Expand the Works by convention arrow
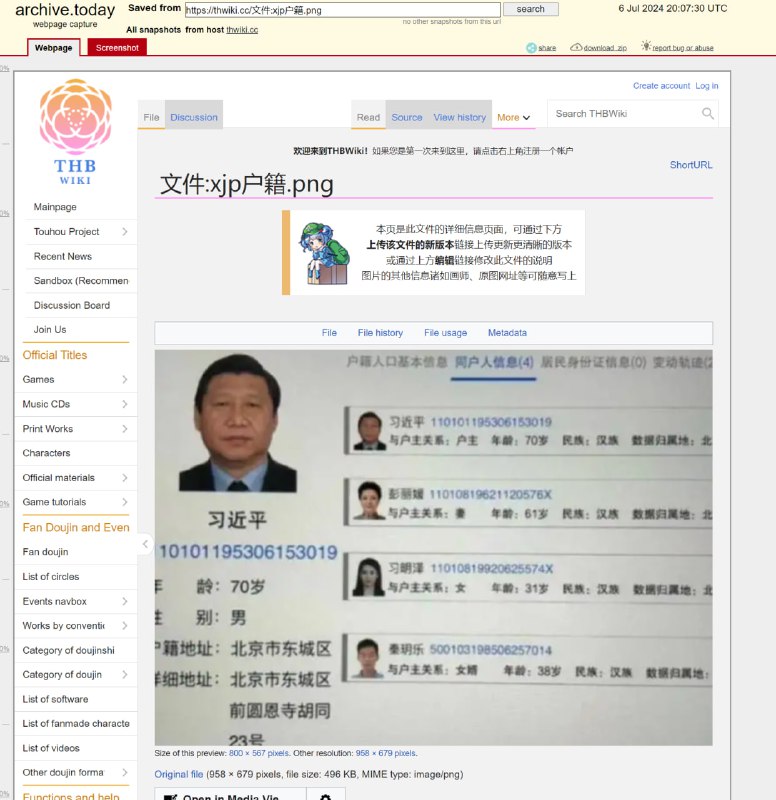Image resolution: width=776 pixels, height=800 pixels. tap(125, 626)
